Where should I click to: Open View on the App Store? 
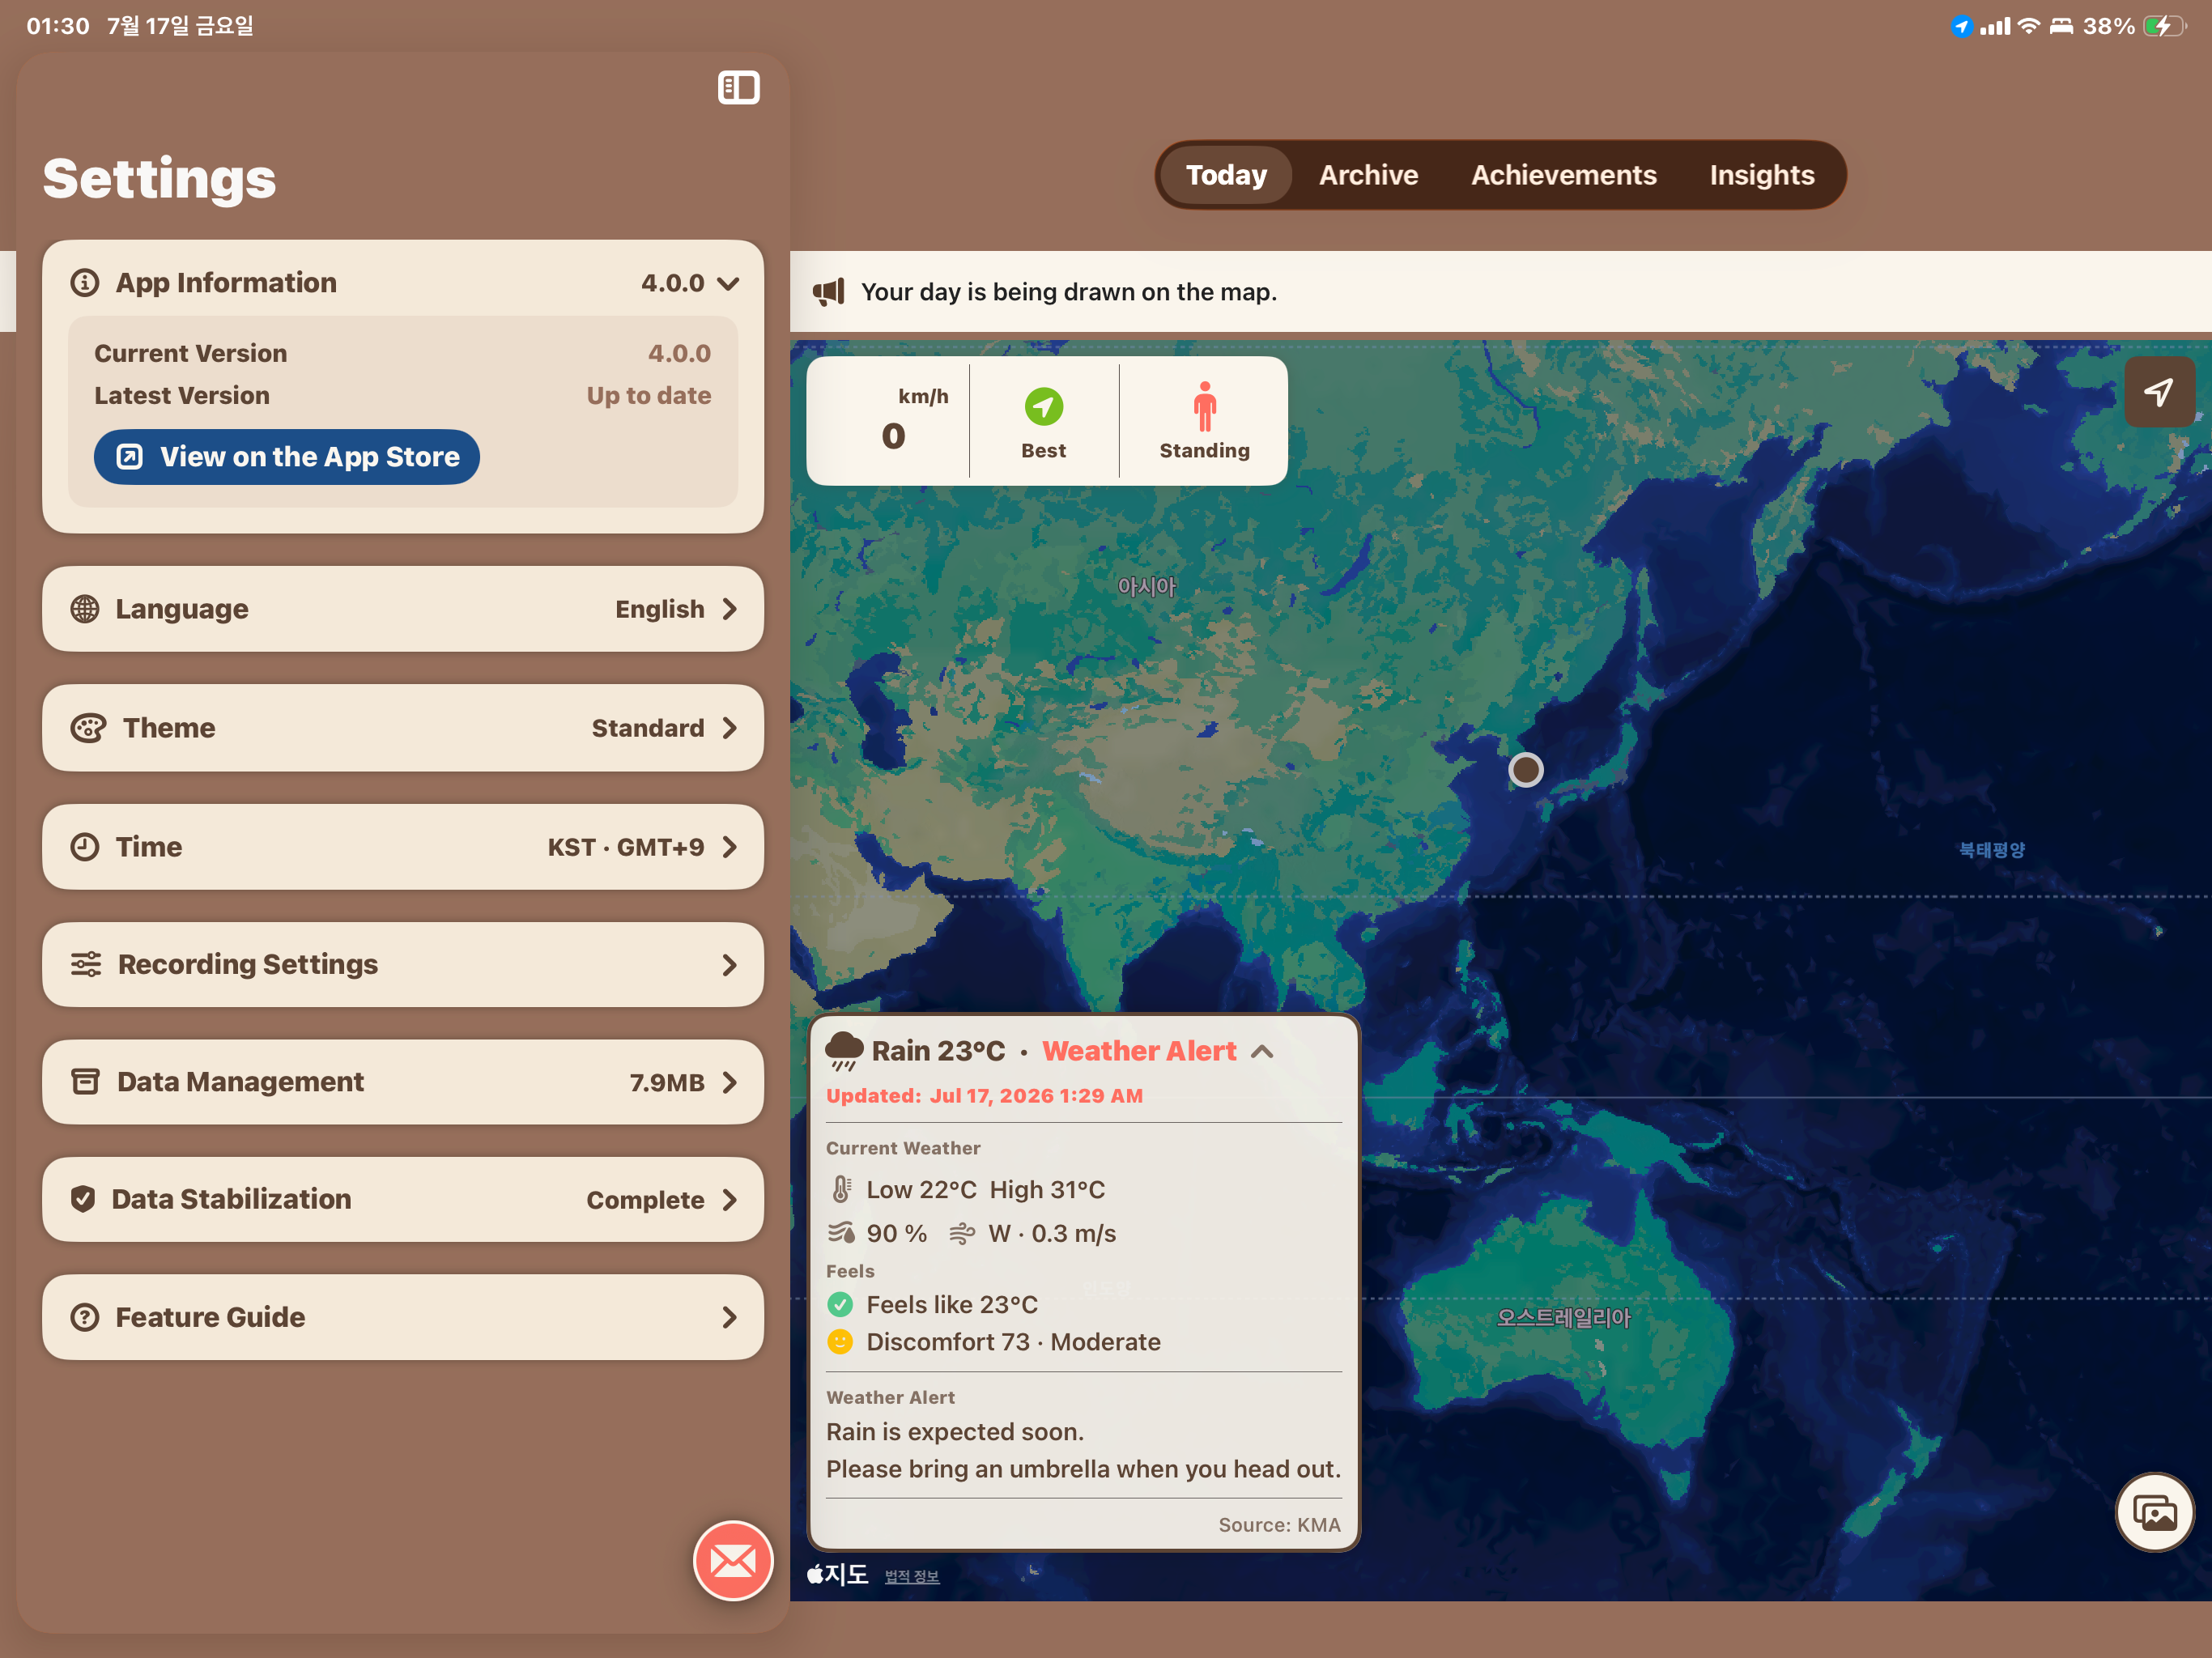pyautogui.click(x=287, y=457)
